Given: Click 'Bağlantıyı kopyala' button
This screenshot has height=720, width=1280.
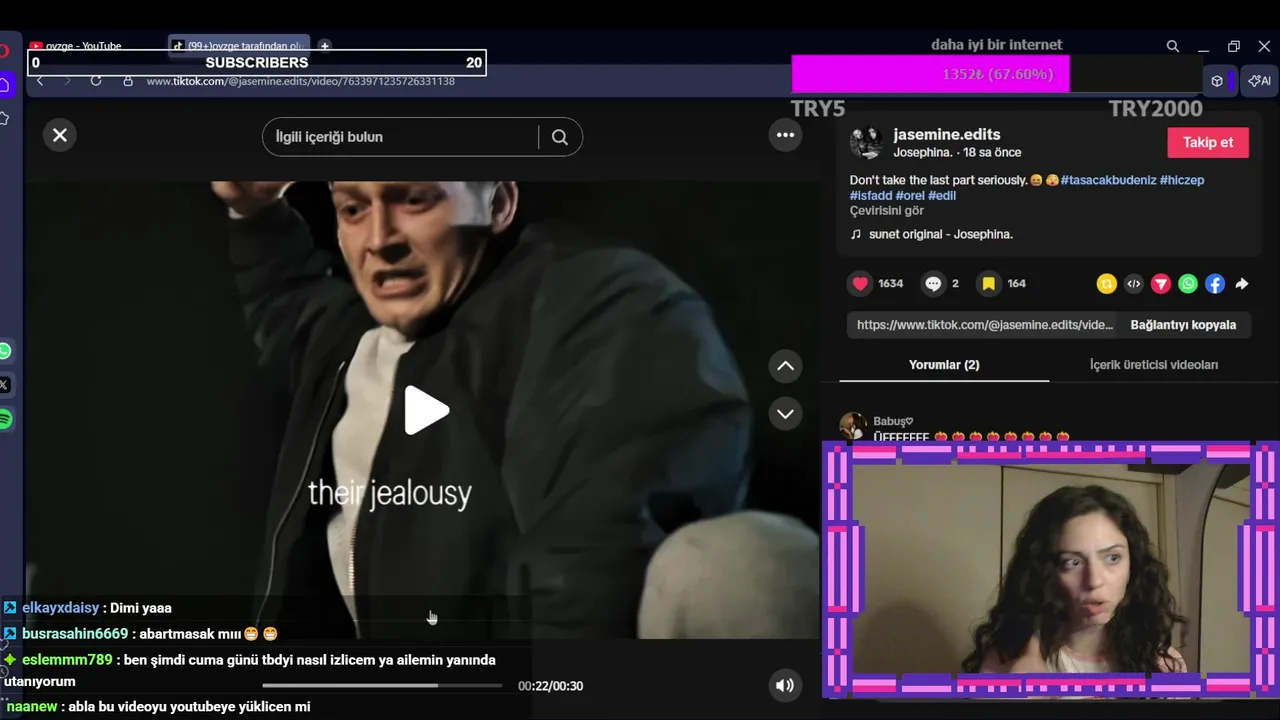Looking at the screenshot, I should click(x=1183, y=325).
